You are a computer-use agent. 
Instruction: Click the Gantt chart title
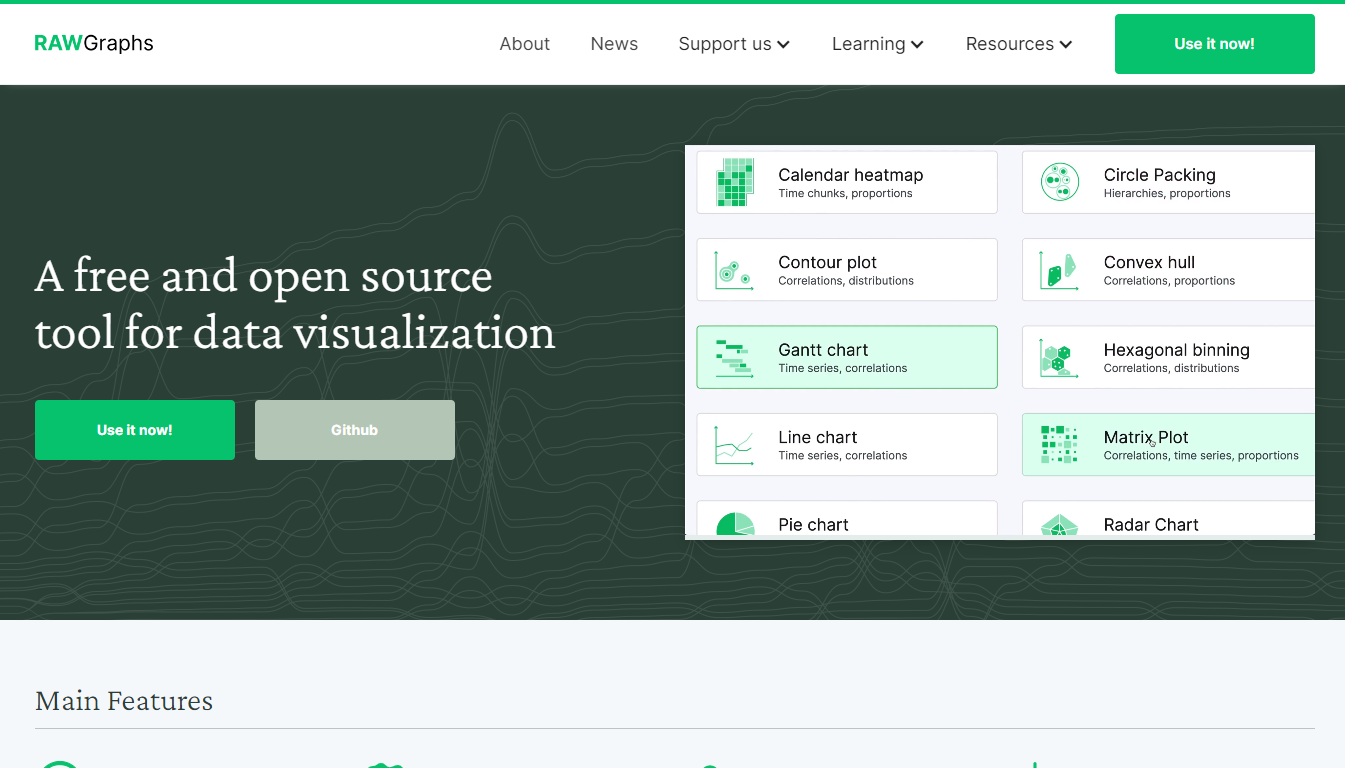click(823, 350)
